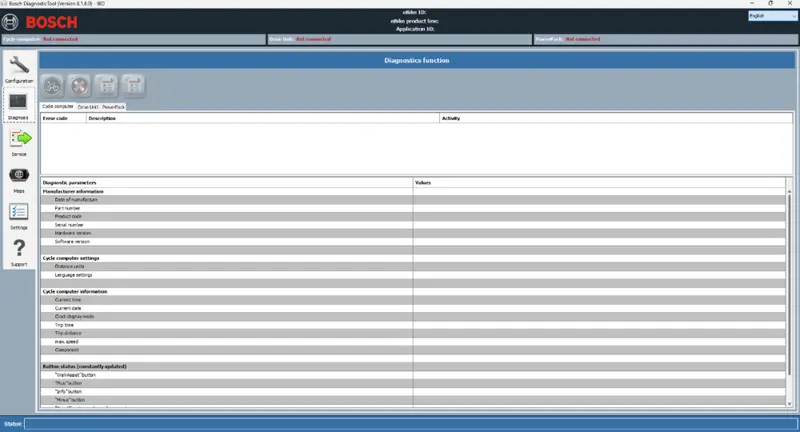The image size is (800, 432).
Task: Select the Language settings row
Action: [413, 275]
